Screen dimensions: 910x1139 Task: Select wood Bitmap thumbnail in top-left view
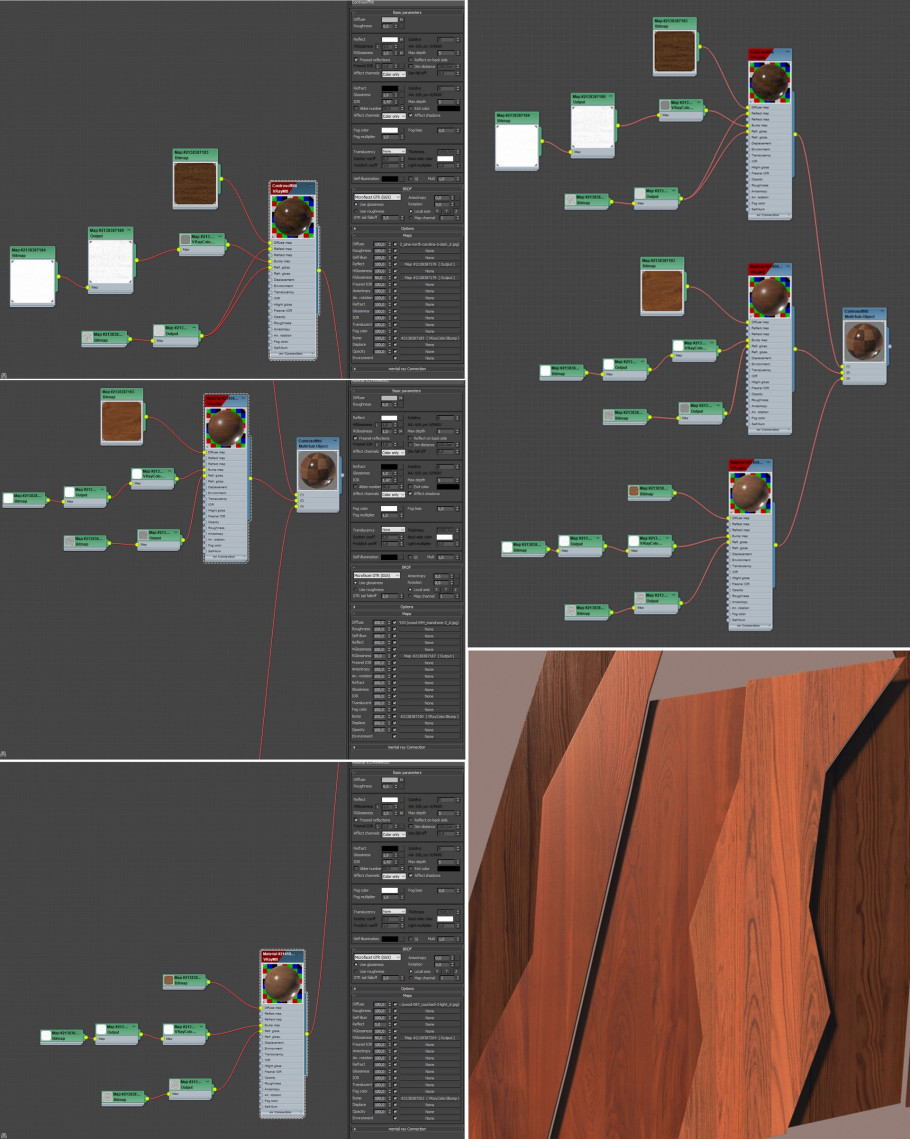click(195, 183)
